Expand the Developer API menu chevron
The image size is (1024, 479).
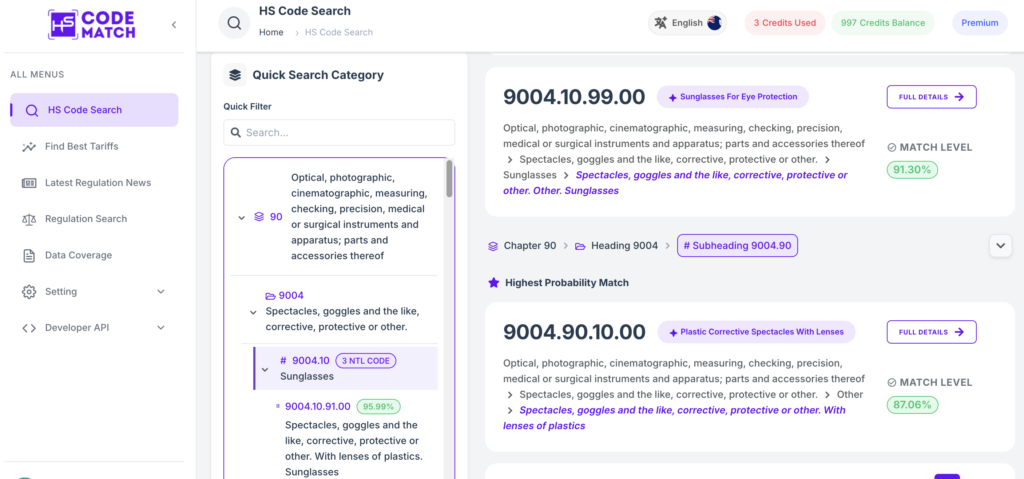pos(161,328)
